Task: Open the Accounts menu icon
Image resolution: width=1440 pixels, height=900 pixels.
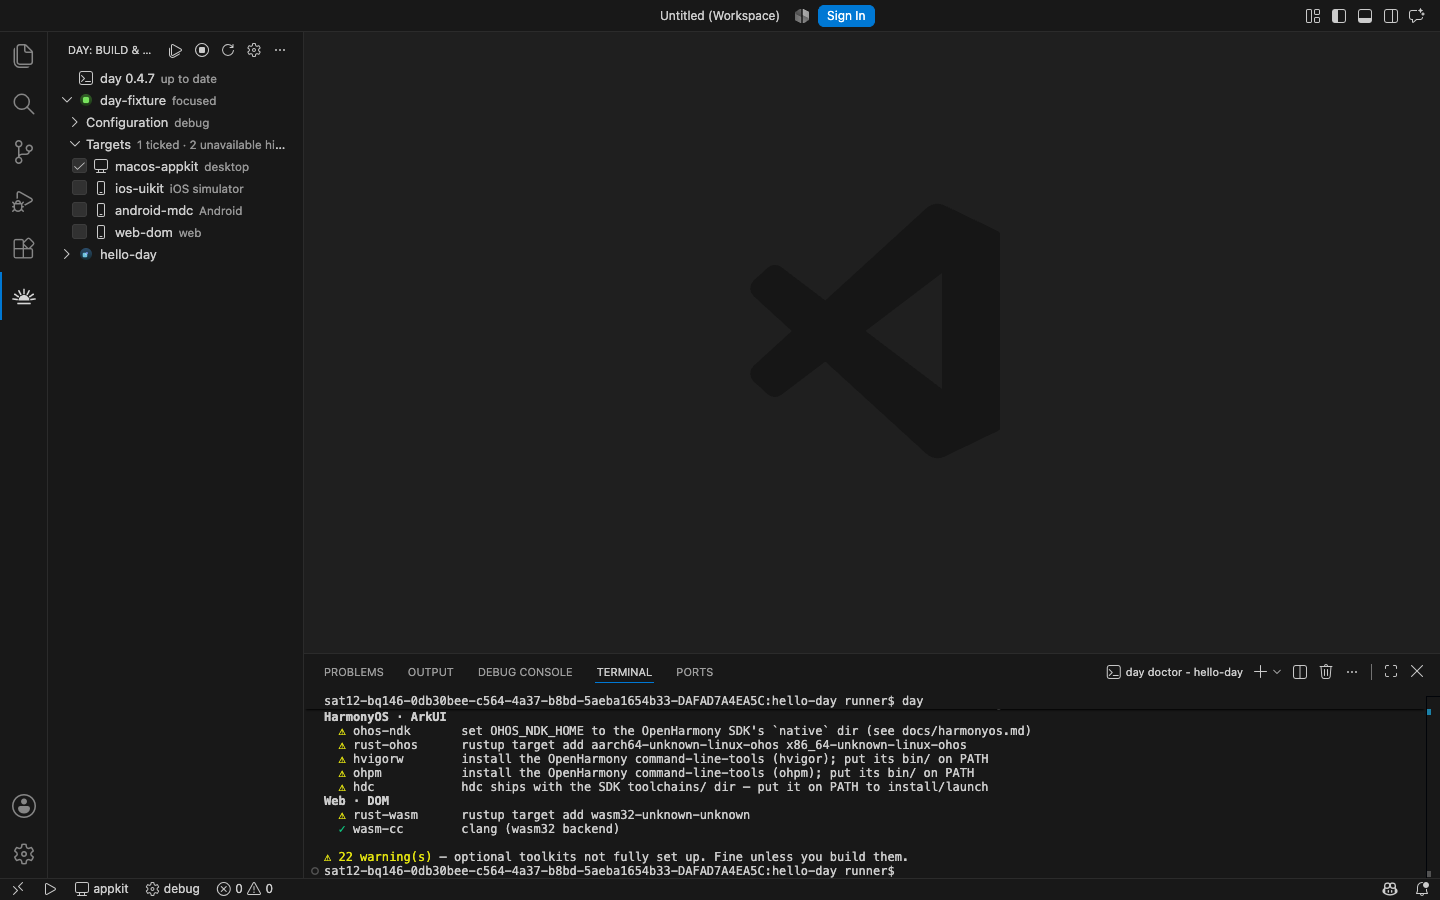Action: 24,806
